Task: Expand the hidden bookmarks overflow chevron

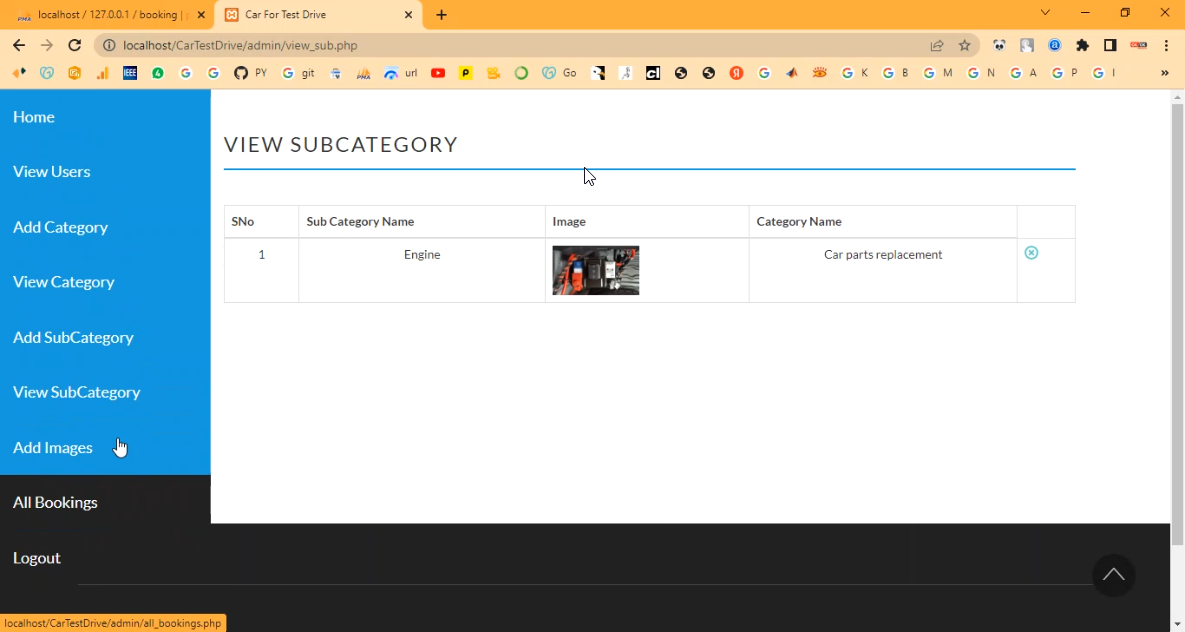Action: [x=1164, y=73]
